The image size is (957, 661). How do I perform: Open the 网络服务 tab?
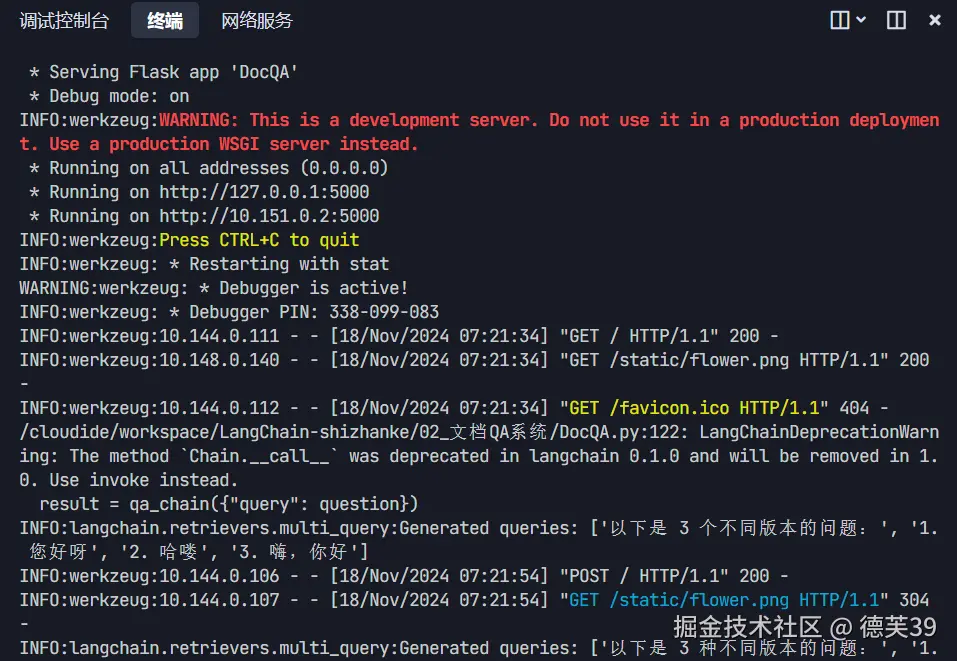(x=257, y=21)
